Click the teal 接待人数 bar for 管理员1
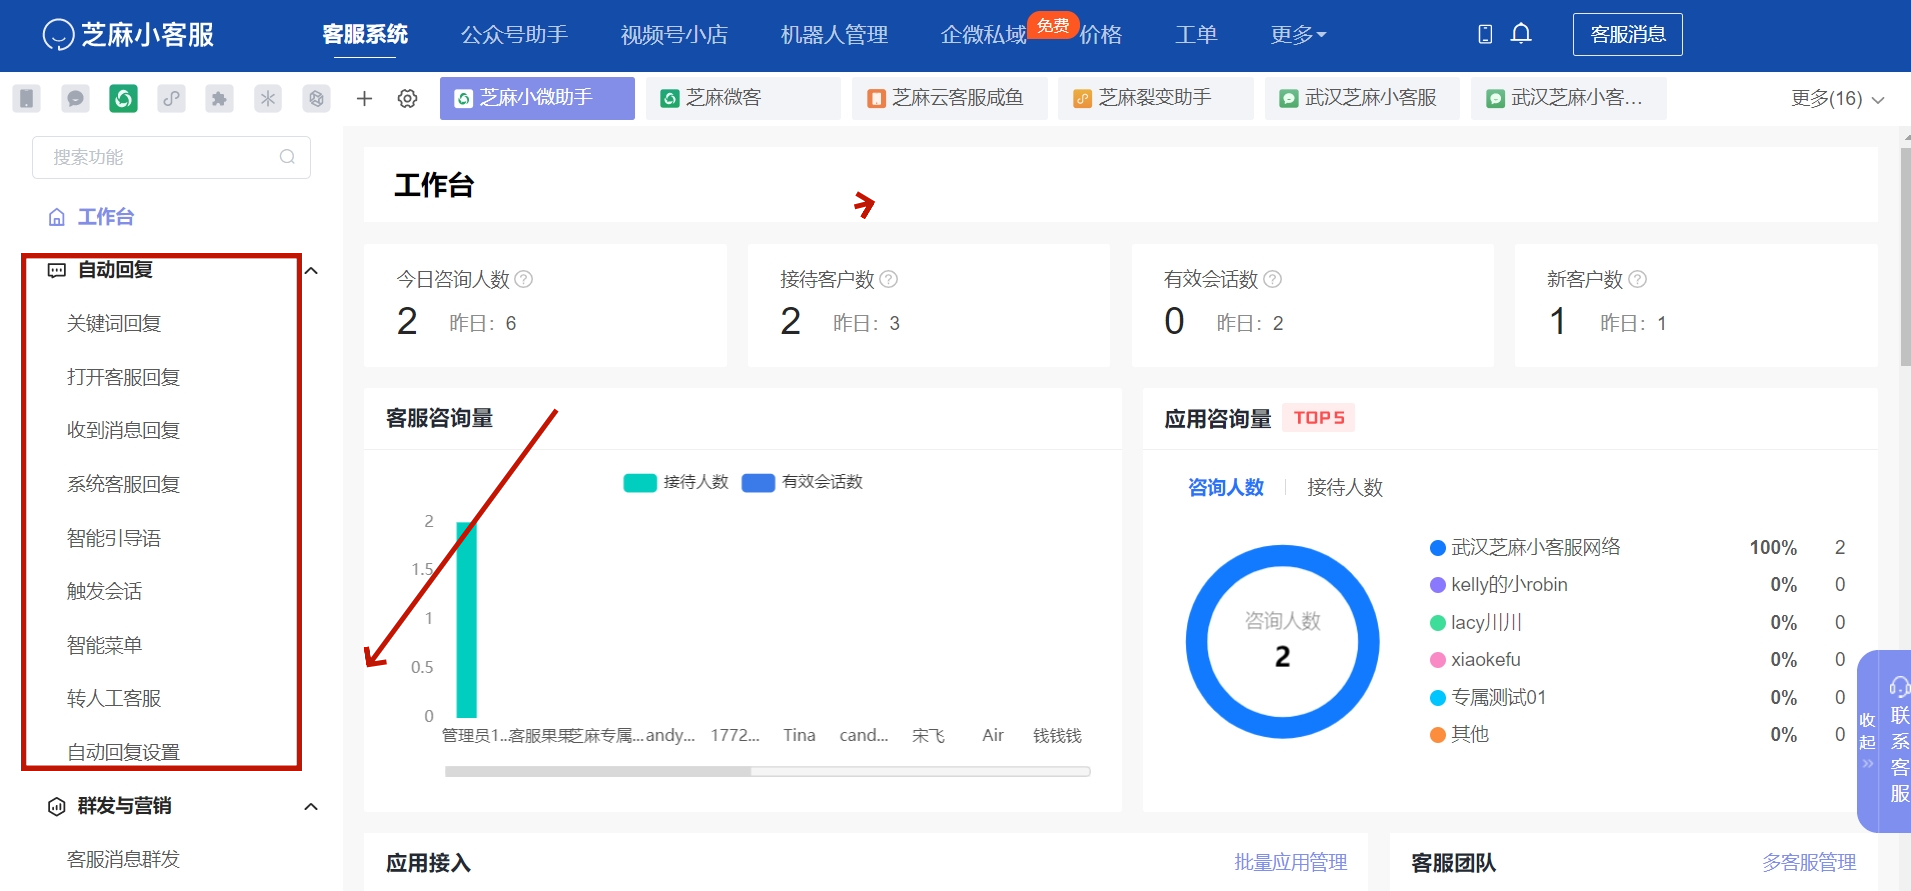Image resolution: width=1911 pixels, height=891 pixels. click(466, 620)
